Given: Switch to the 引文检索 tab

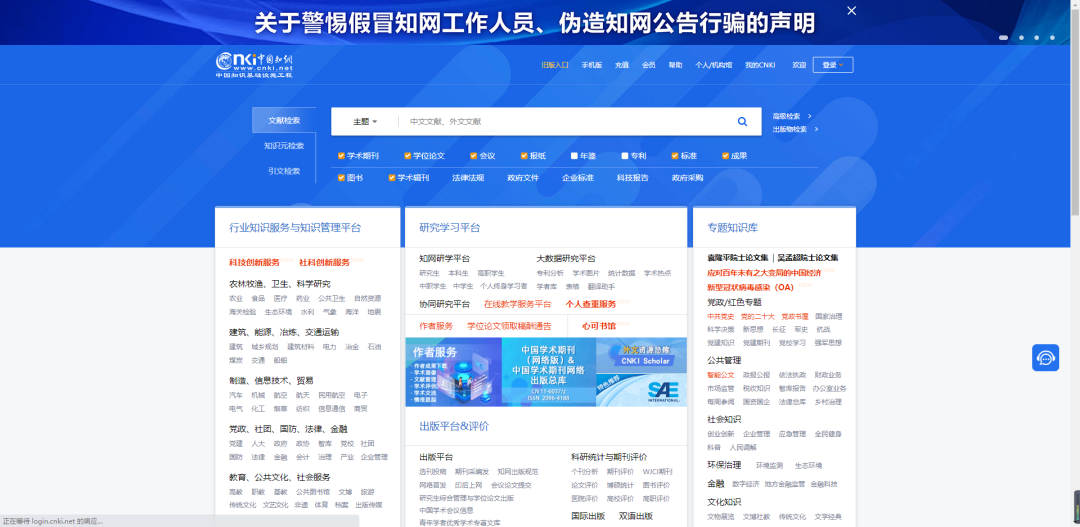Looking at the screenshot, I should coord(284,171).
